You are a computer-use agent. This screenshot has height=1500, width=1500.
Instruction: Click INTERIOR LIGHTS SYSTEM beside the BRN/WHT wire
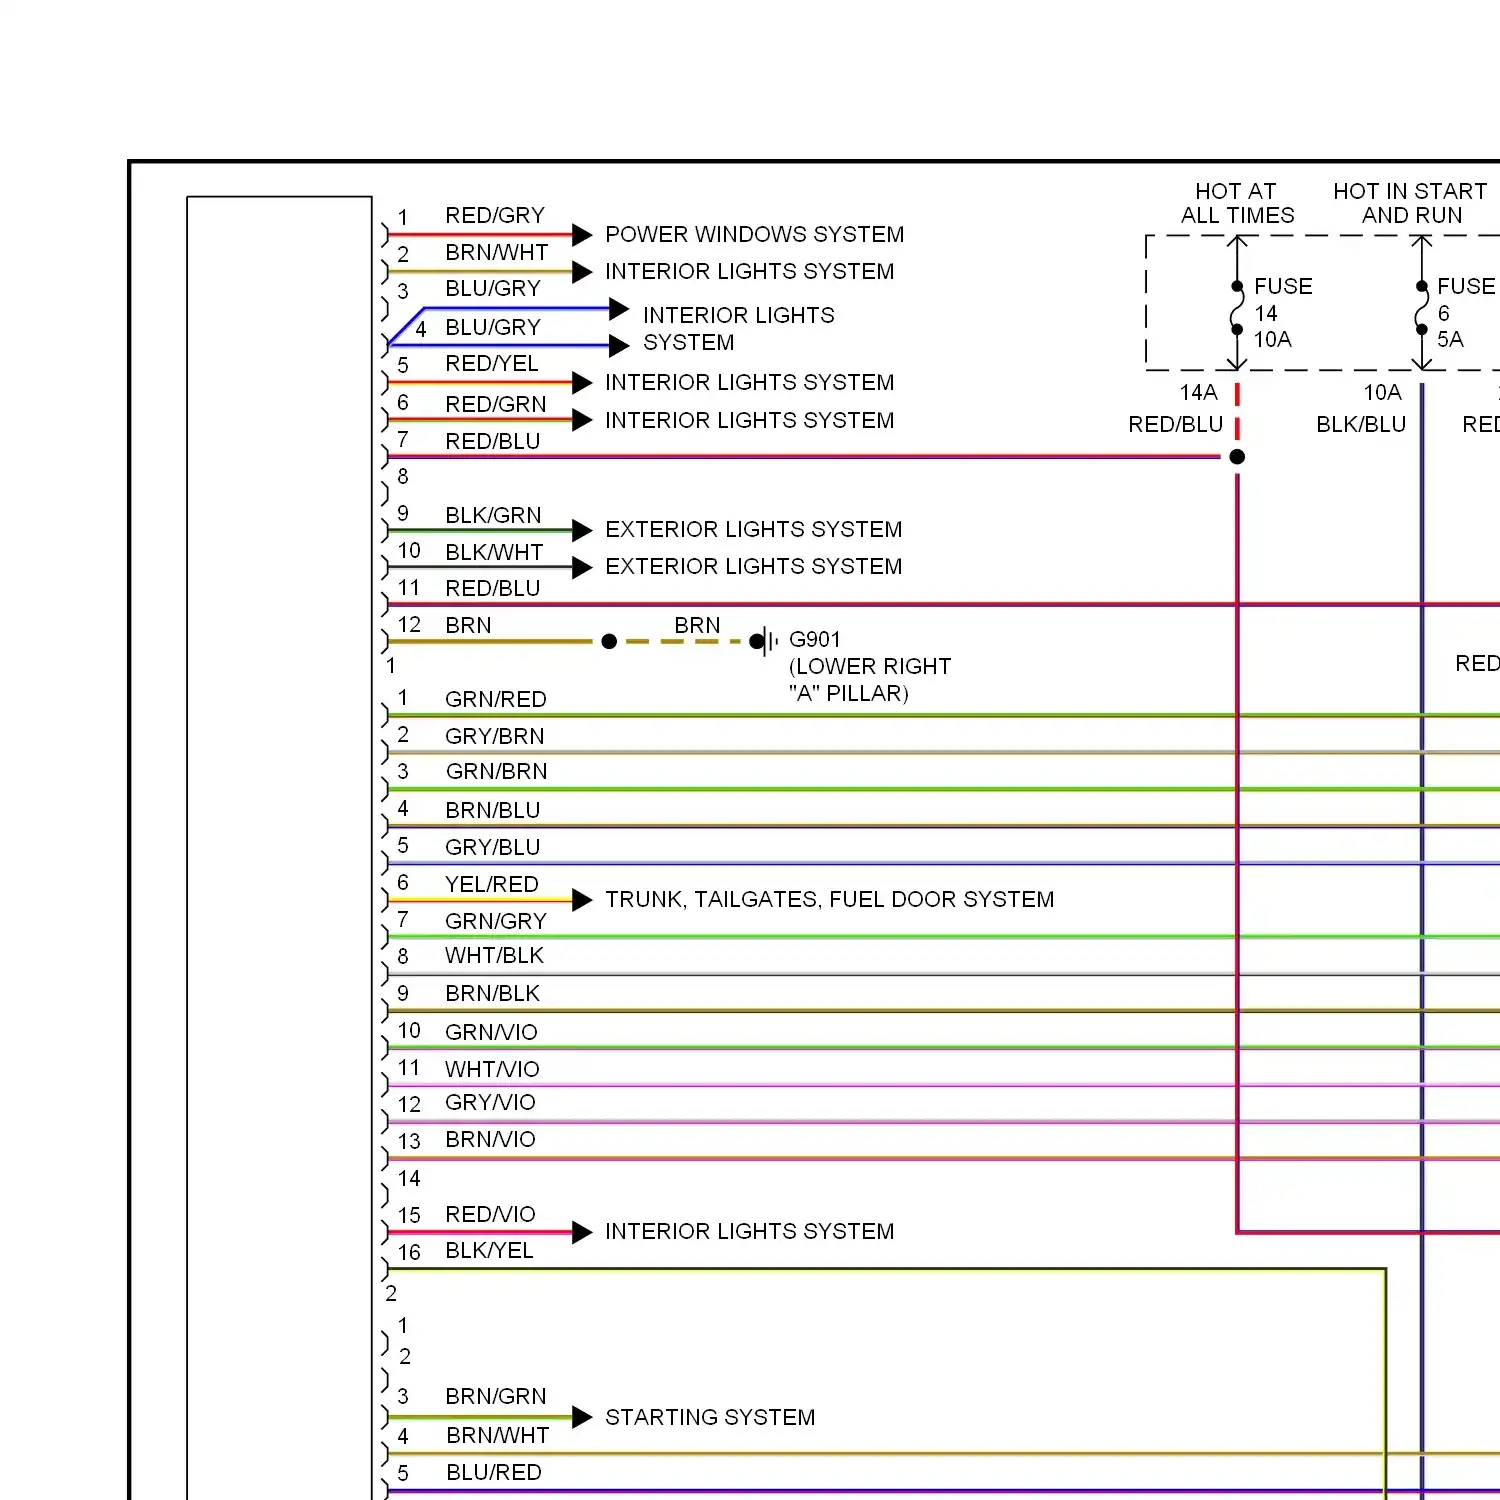(749, 271)
